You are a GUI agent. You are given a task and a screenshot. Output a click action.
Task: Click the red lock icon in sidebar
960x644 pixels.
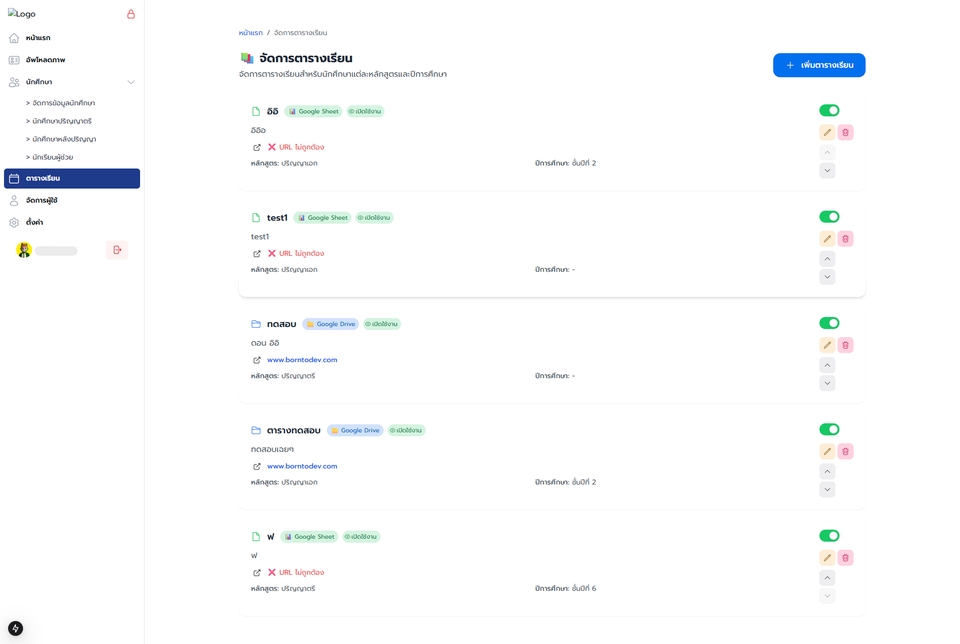pyautogui.click(x=131, y=14)
